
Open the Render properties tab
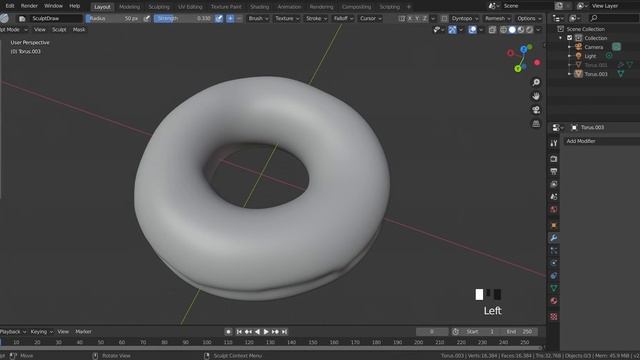click(x=553, y=159)
